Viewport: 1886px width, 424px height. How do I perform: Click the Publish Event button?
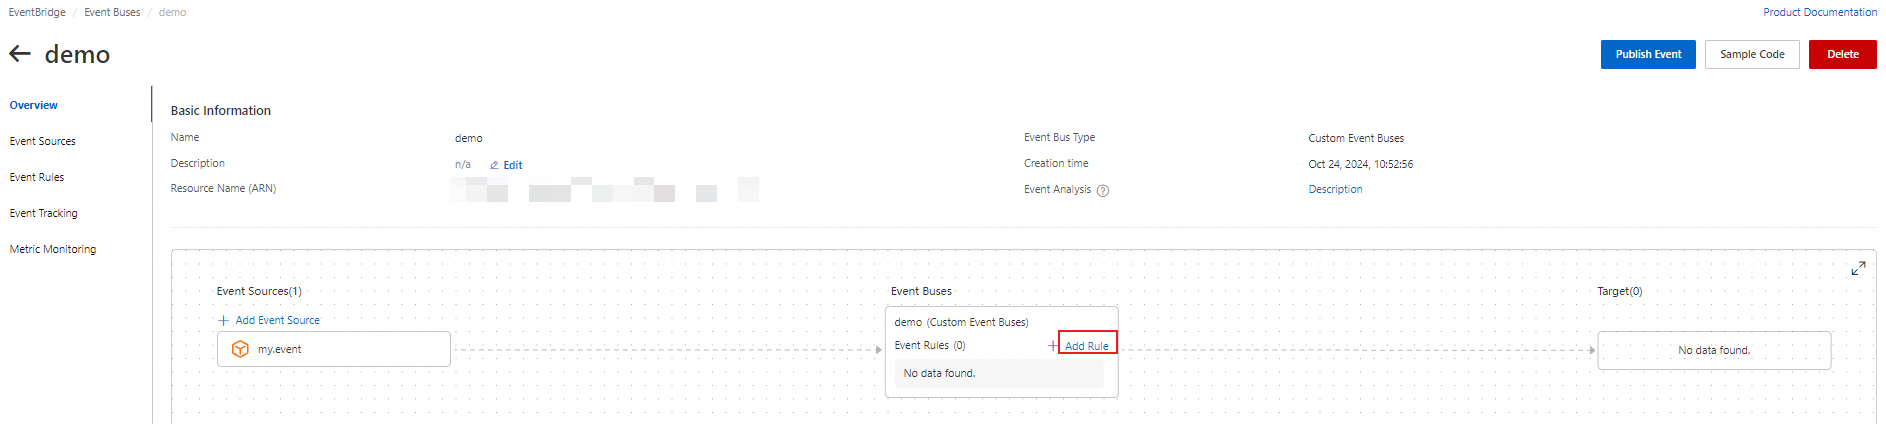(1648, 54)
